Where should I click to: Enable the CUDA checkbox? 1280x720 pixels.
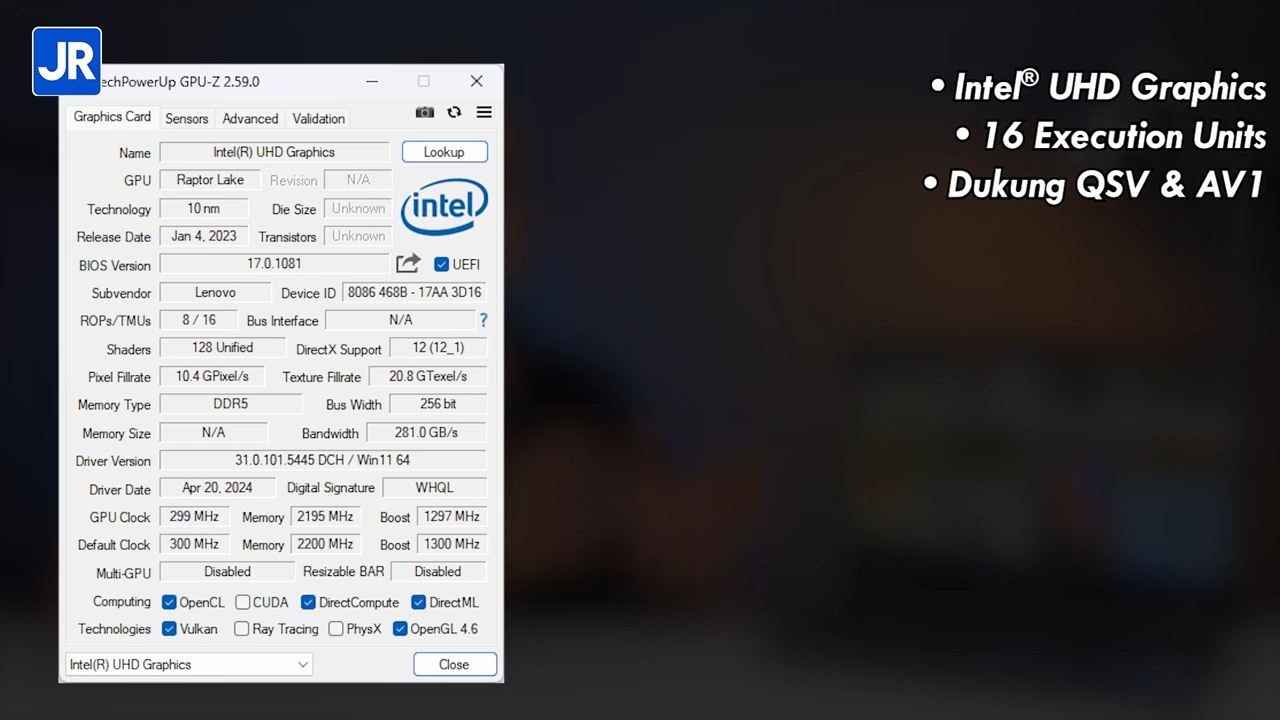pos(243,602)
